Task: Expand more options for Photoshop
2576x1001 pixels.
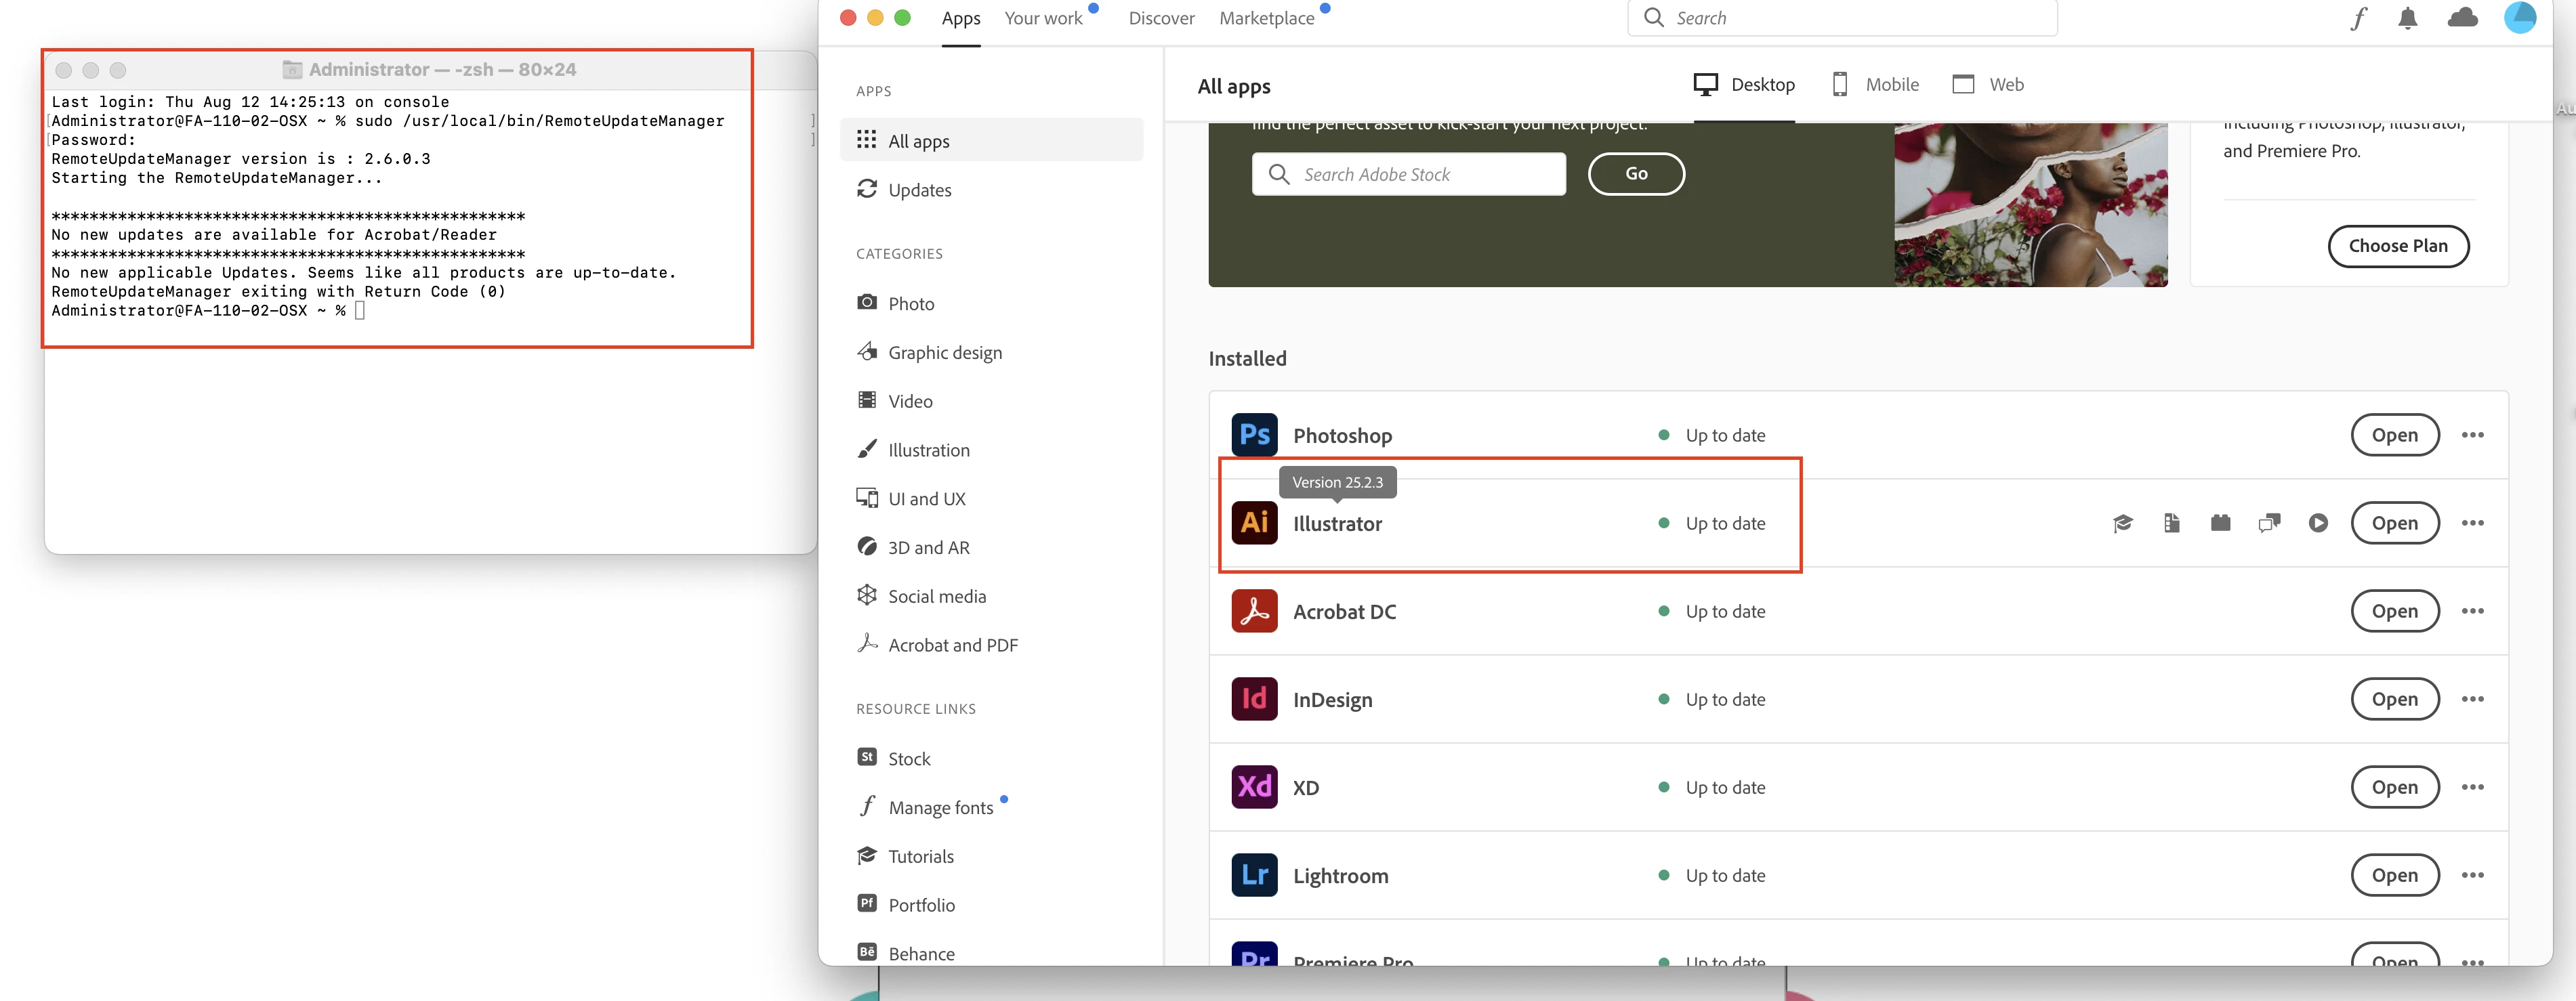Action: coord(2472,435)
